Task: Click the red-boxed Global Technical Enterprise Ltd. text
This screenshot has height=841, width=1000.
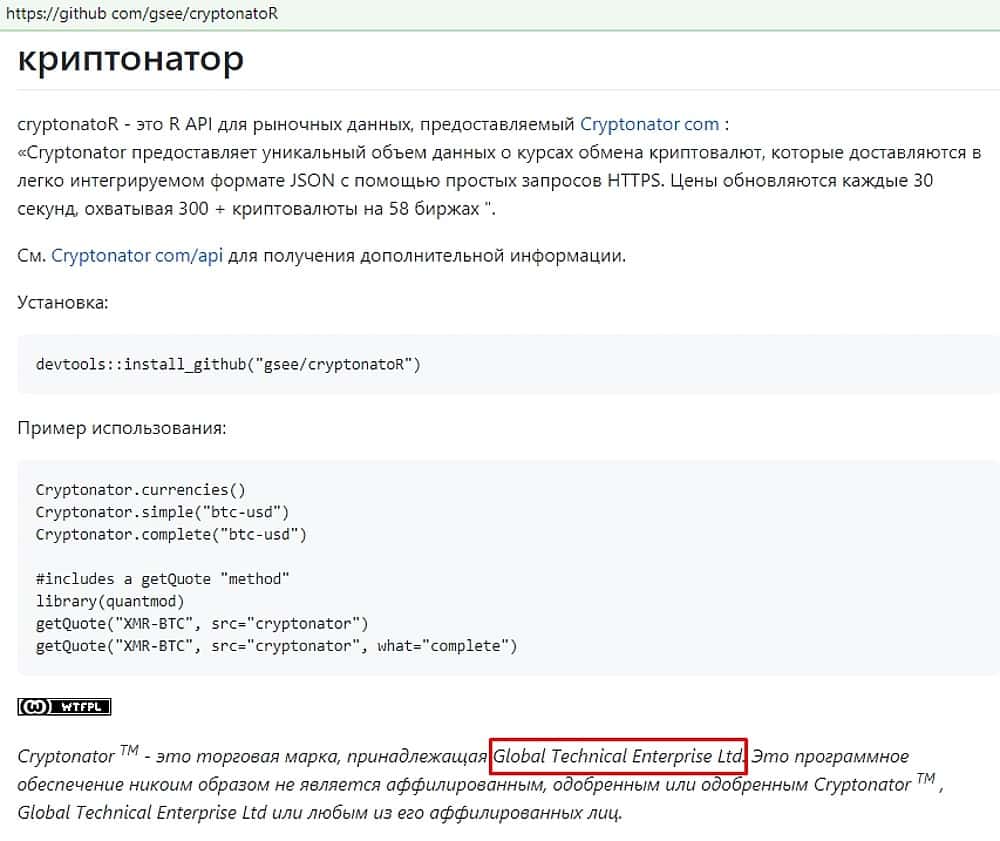Action: tap(619, 756)
